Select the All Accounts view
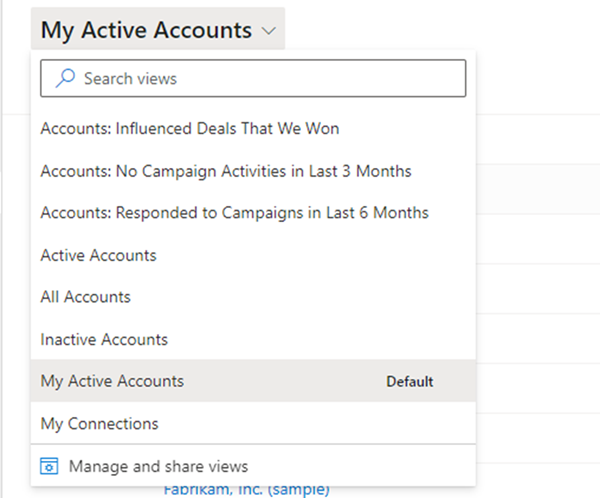The width and height of the screenshot is (600, 498). [x=85, y=297]
